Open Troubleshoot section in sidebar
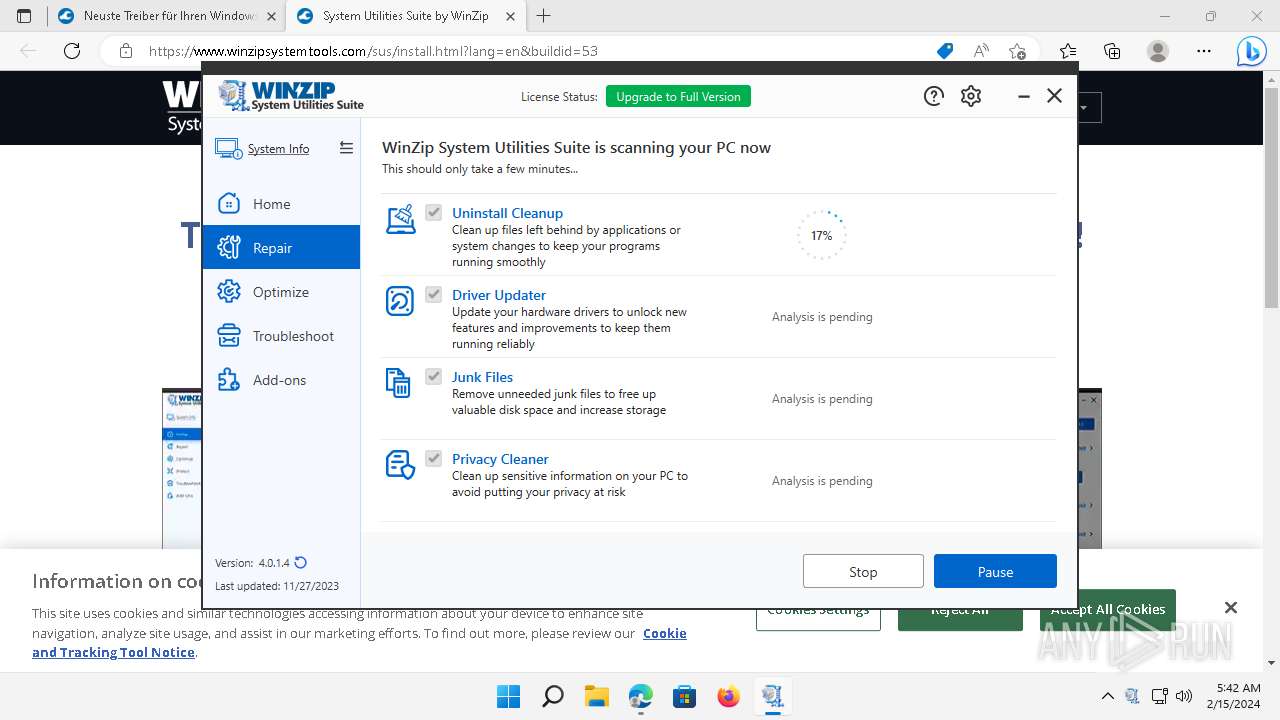 tap(281, 336)
